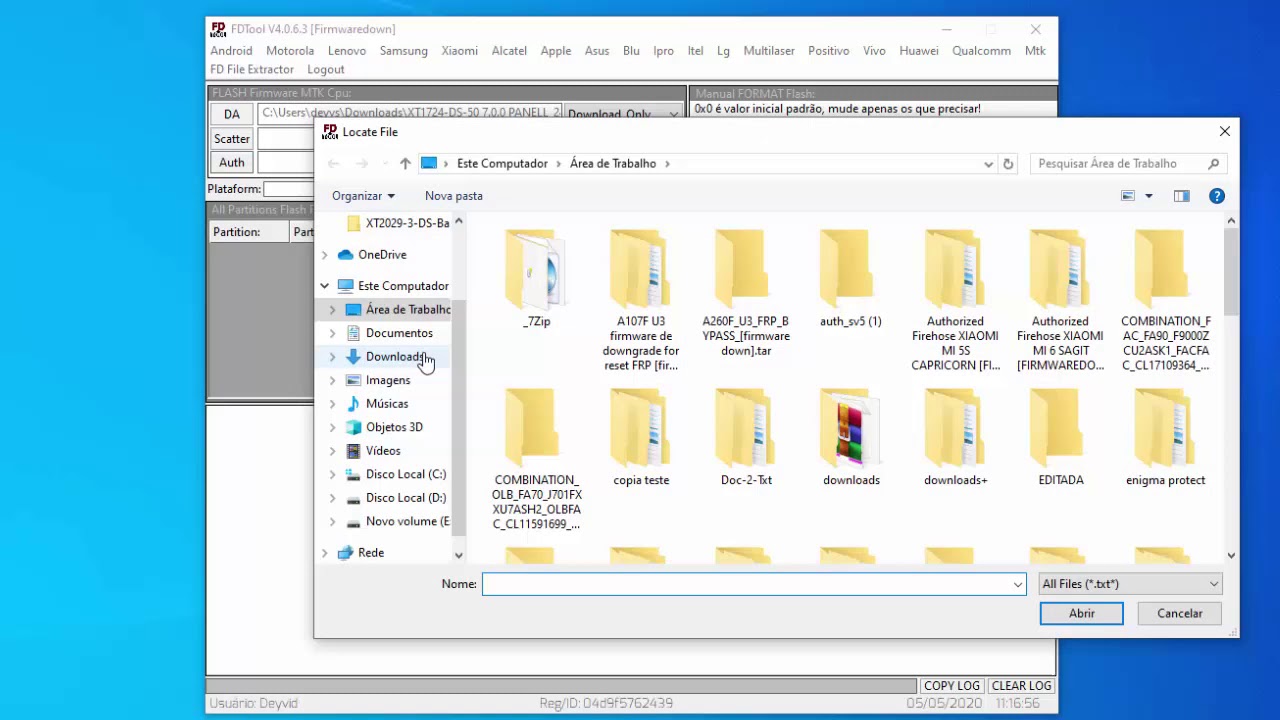The width and height of the screenshot is (1280, 720).
Task: Select the downloads+ folder
Action: (955, 437)
